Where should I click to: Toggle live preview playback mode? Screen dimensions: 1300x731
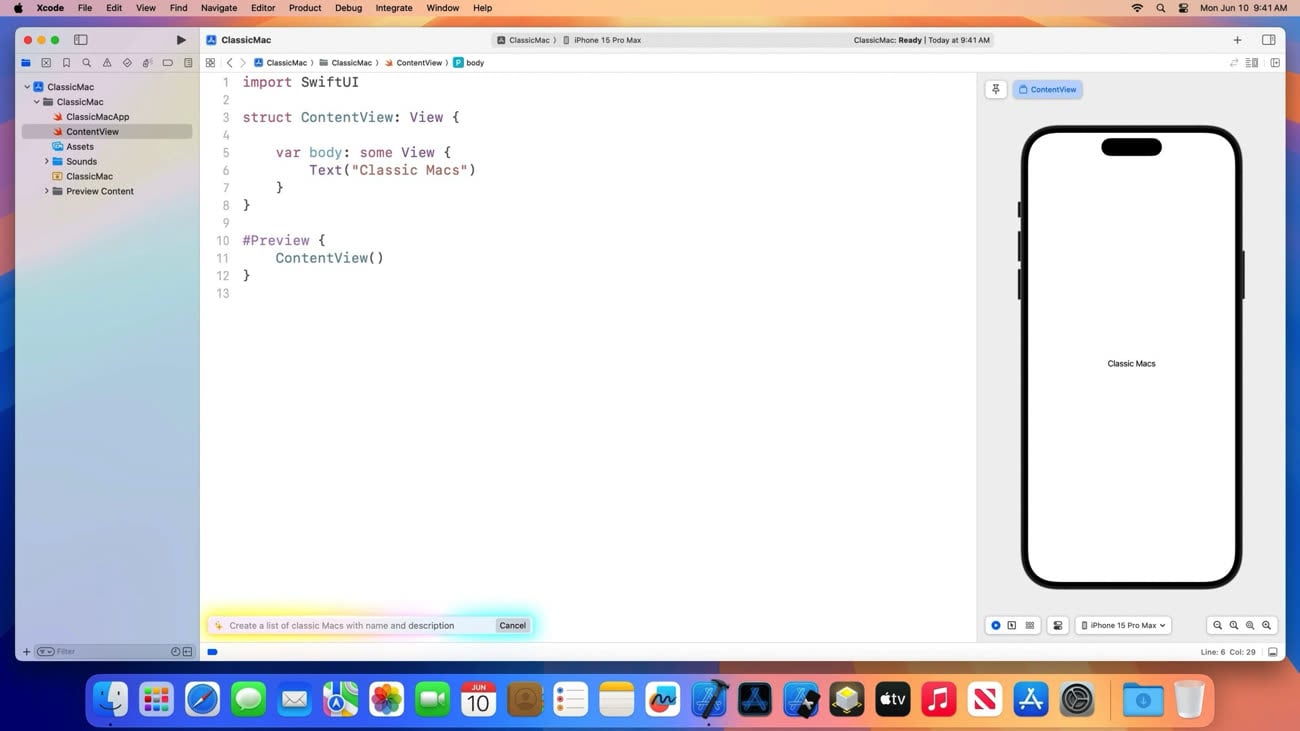click(x=995, y=625)
